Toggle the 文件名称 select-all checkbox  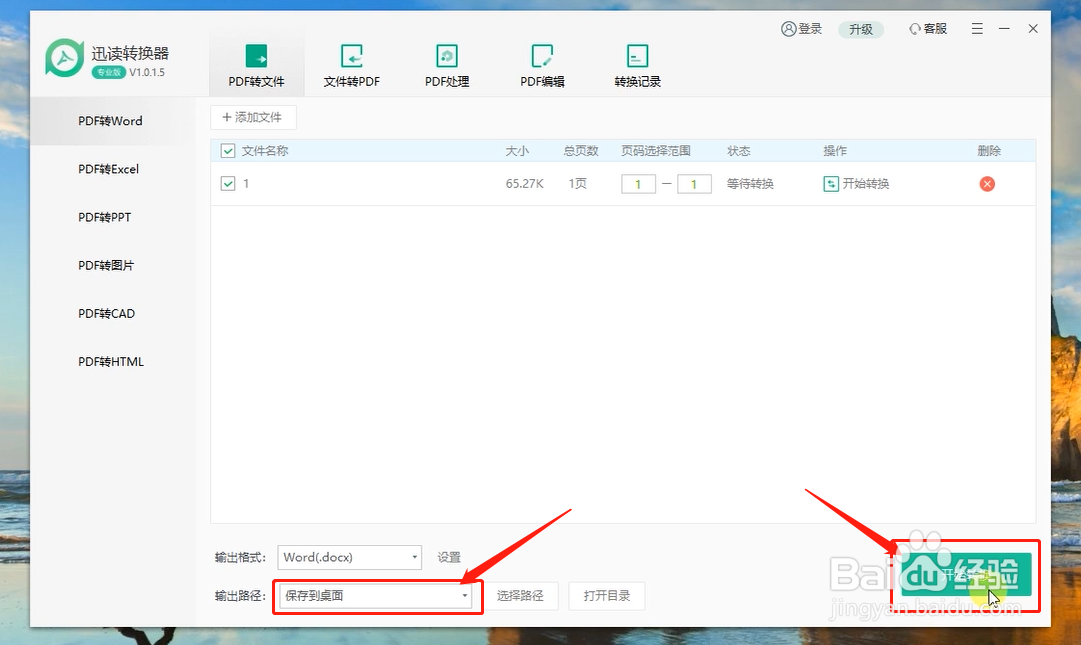226,150
